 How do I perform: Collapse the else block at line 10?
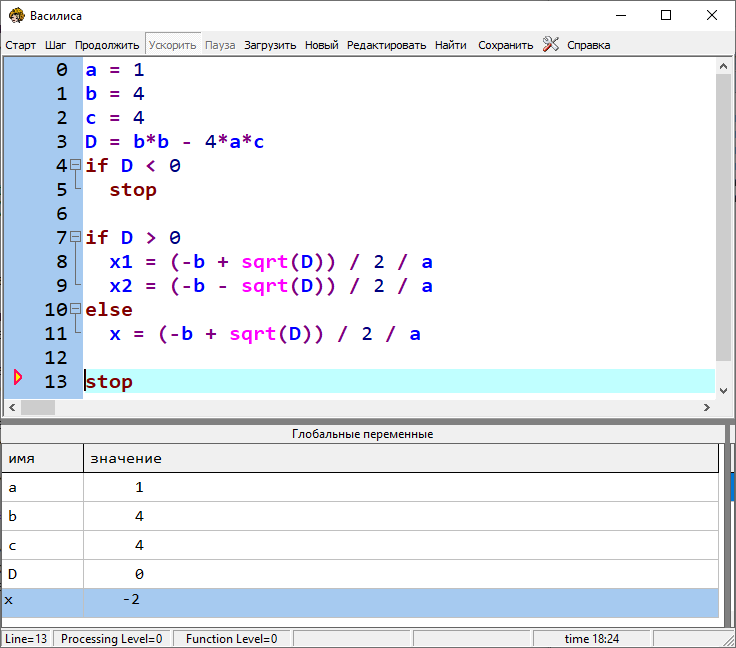coord(75,309)
